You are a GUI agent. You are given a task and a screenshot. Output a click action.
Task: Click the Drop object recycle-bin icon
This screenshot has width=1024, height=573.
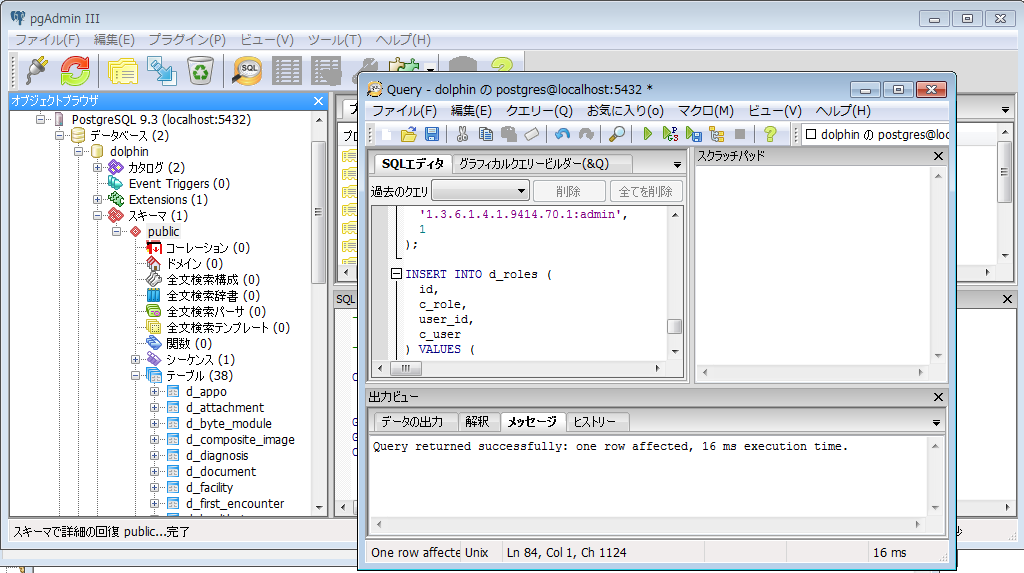(200, 71)
